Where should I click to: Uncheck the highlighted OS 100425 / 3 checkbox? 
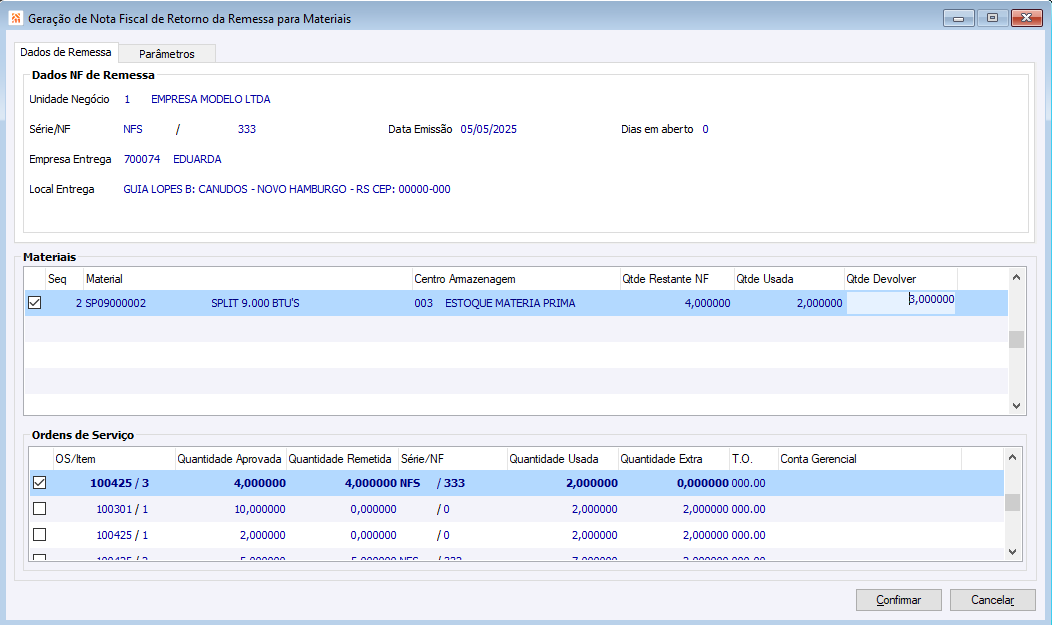pyautogui.click(x=39, y=482)
